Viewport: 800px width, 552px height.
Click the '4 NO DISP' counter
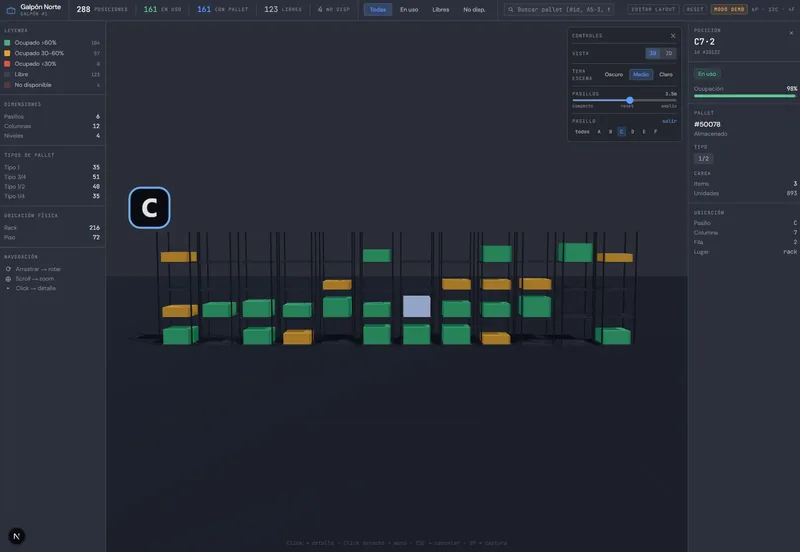pyautogui.click(x=334, y=9)
